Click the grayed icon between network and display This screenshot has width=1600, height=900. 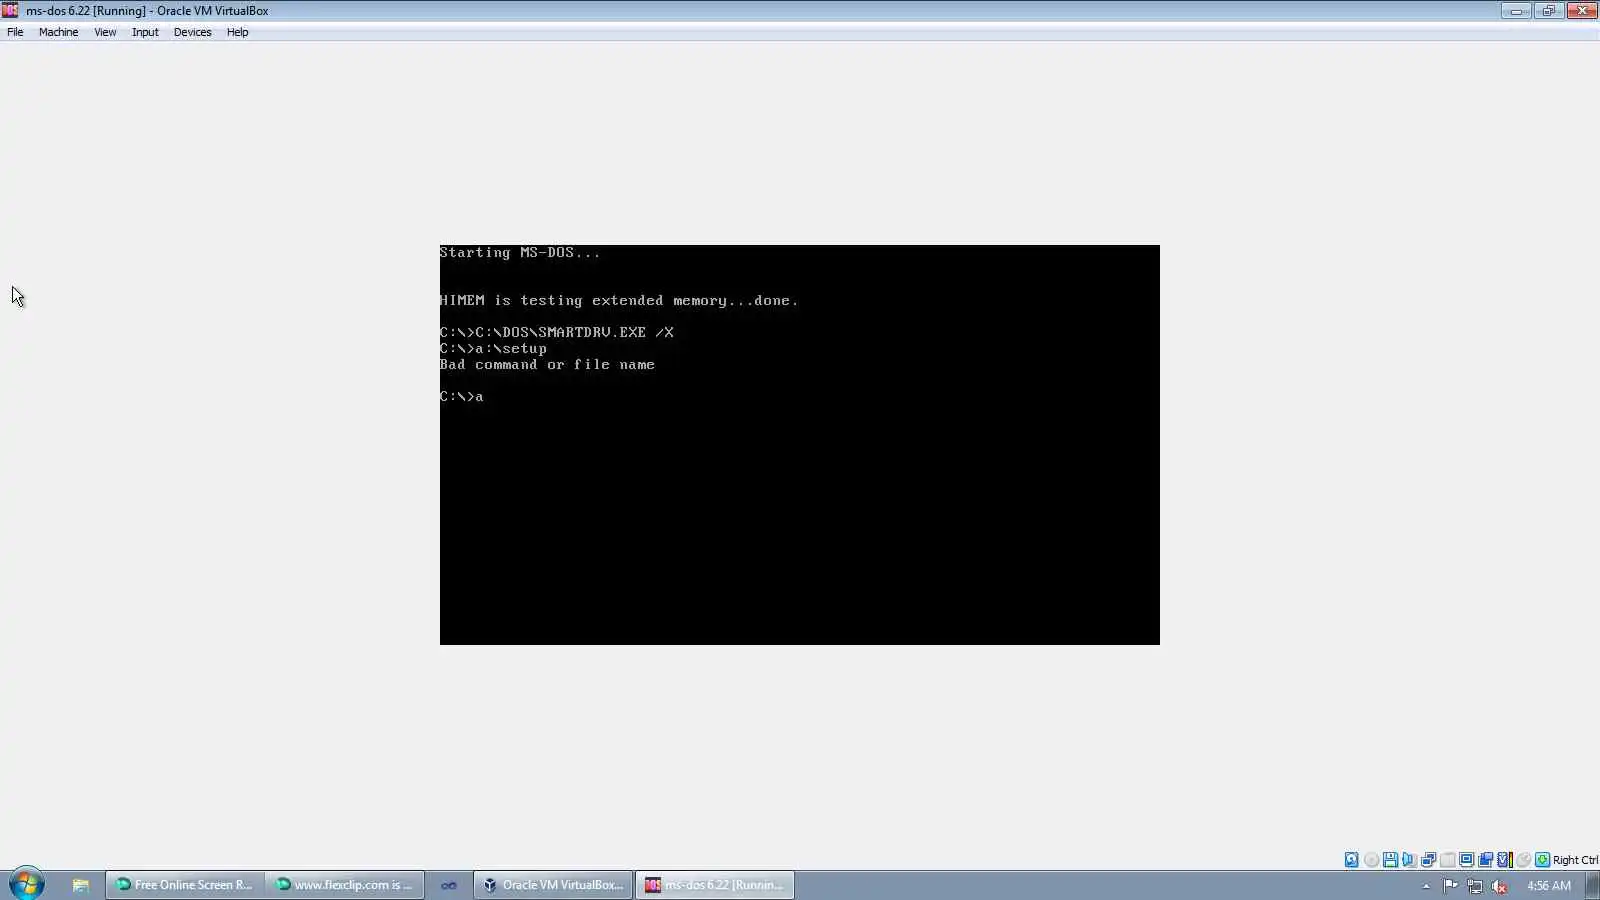[1447, 860]
